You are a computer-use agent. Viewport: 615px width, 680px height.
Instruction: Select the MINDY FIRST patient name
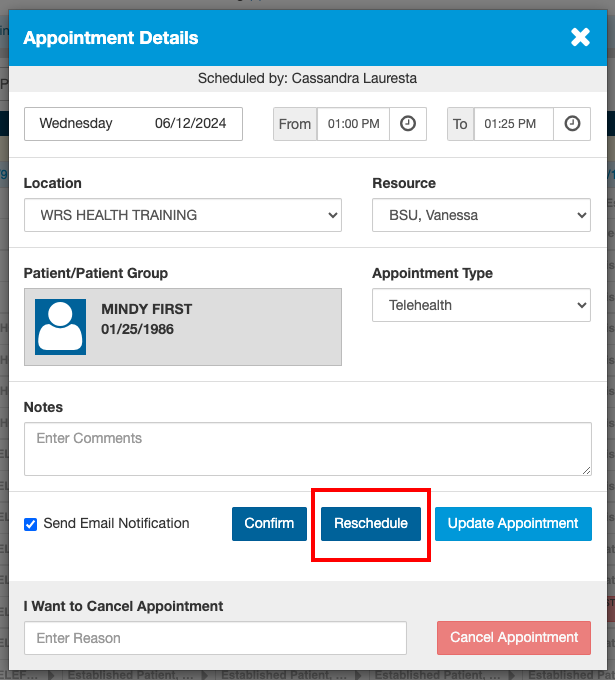(146, 309)
